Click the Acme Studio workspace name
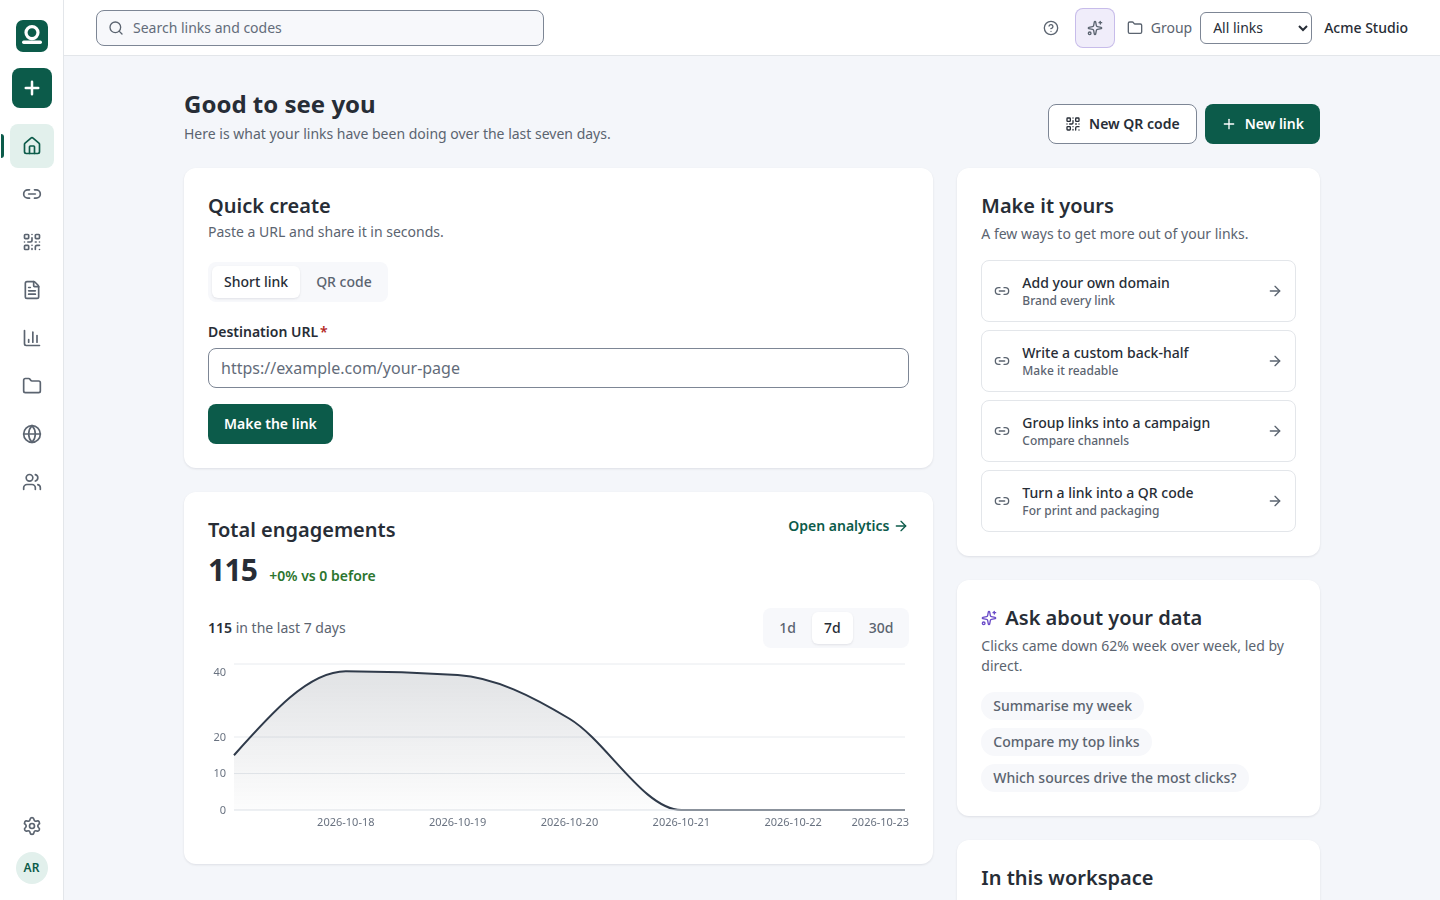 pos(1366,28)
